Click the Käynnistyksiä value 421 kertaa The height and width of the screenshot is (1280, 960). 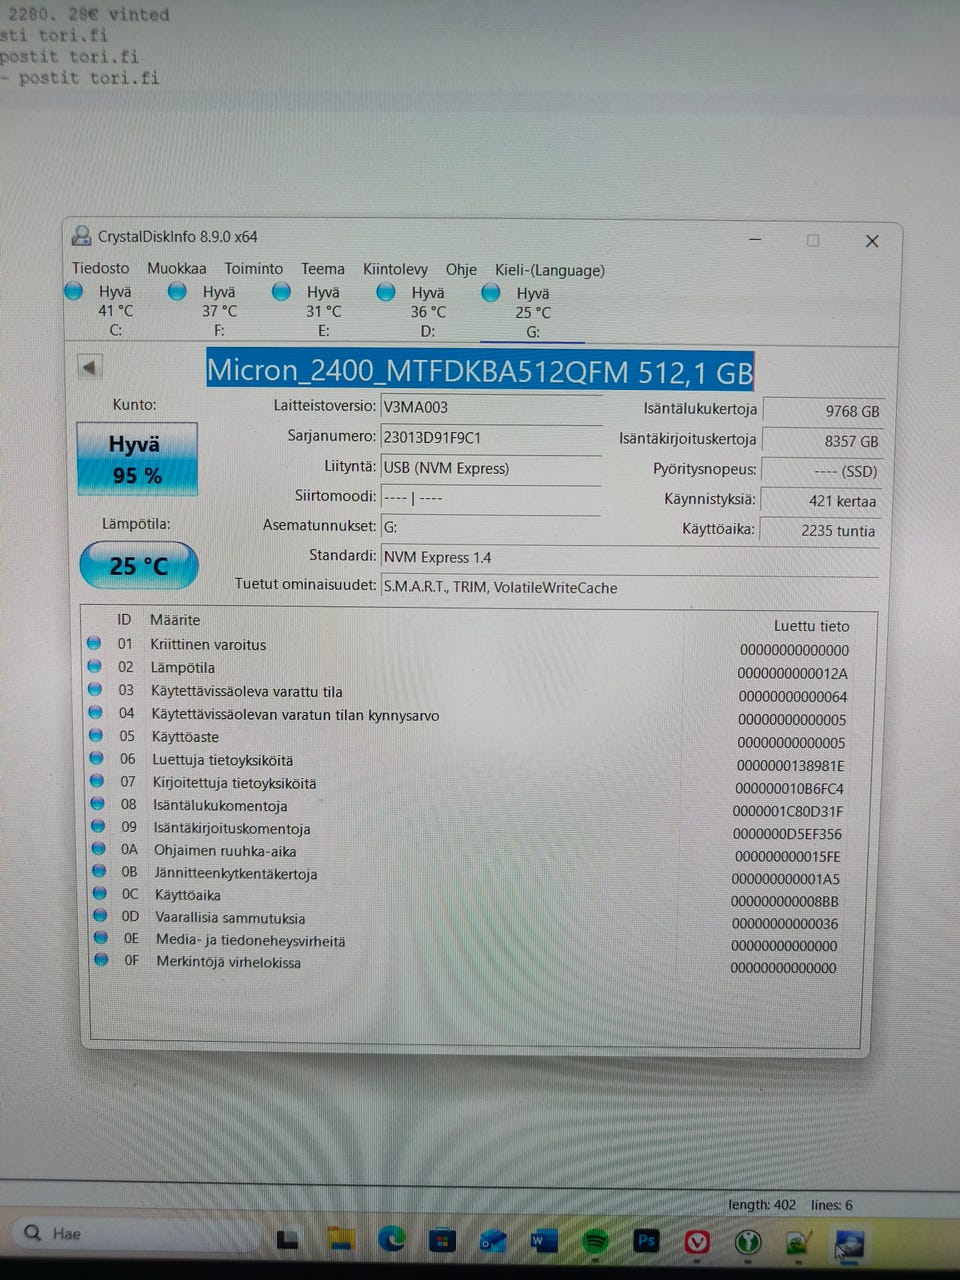point(822,501)
